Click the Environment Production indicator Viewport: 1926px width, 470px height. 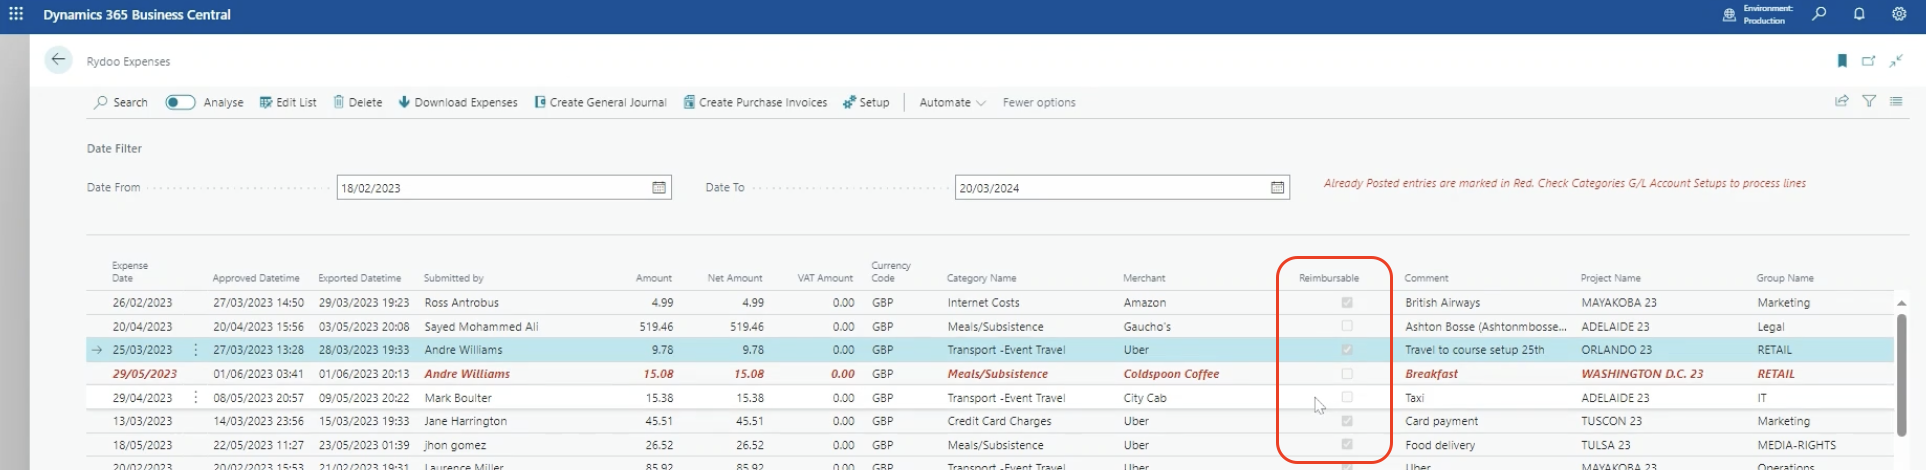tap(1758, 14)
